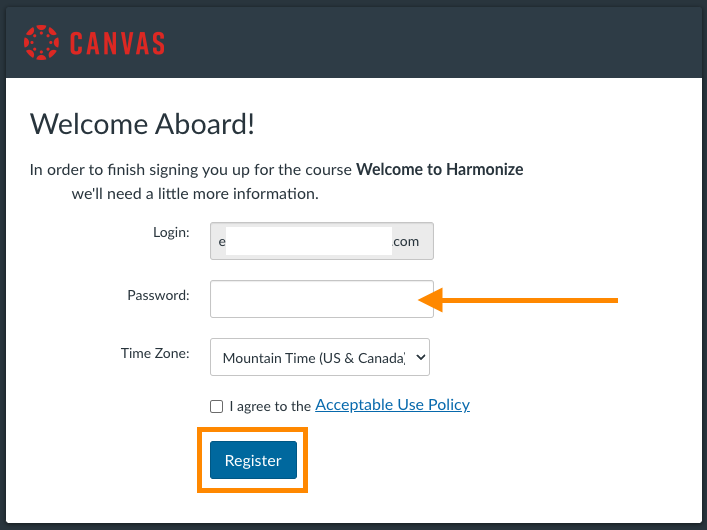Click the "Time Zone:" field label

tap(155, 352)
